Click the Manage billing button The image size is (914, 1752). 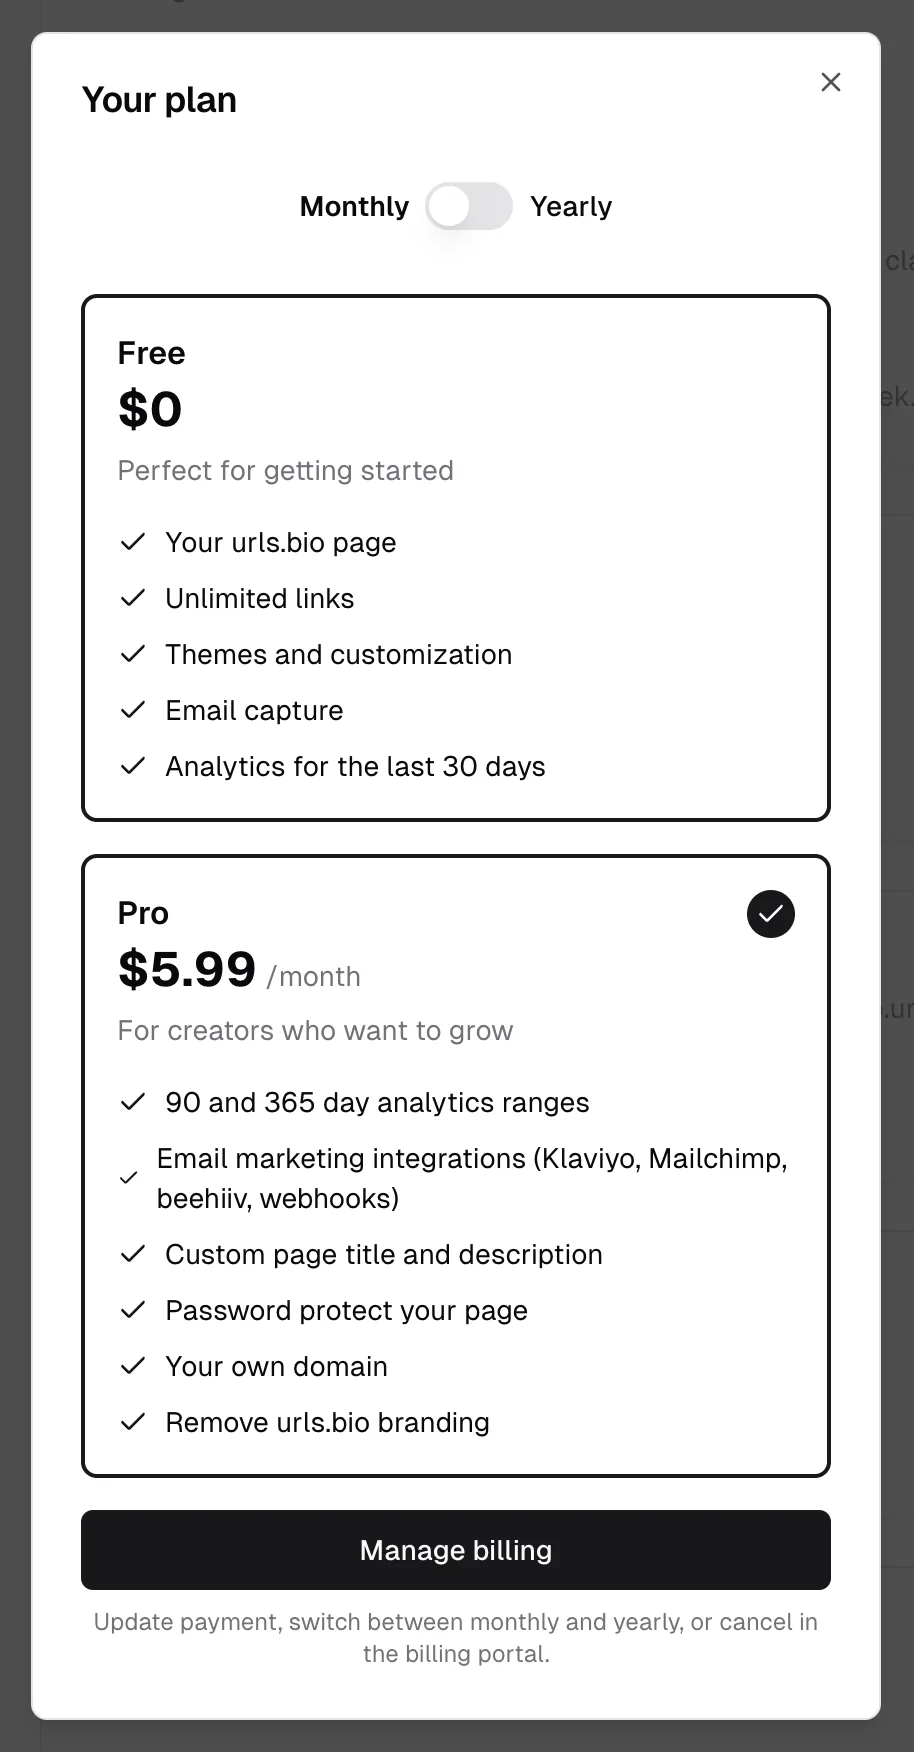(x=456, y=1550)
